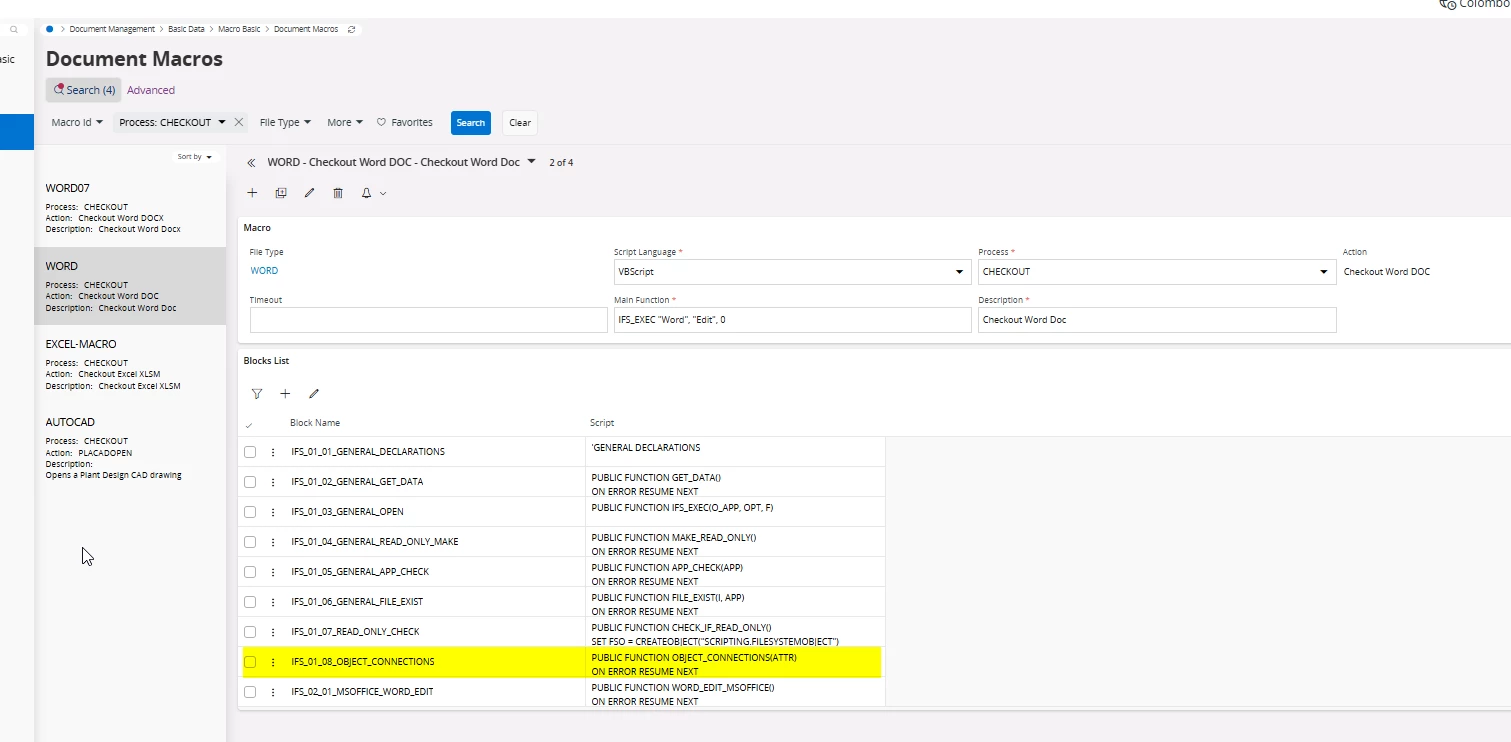Toggle the Search (4) panel button
The height and width of the screenshot is (742, 1511).
[x=84, y=90]
